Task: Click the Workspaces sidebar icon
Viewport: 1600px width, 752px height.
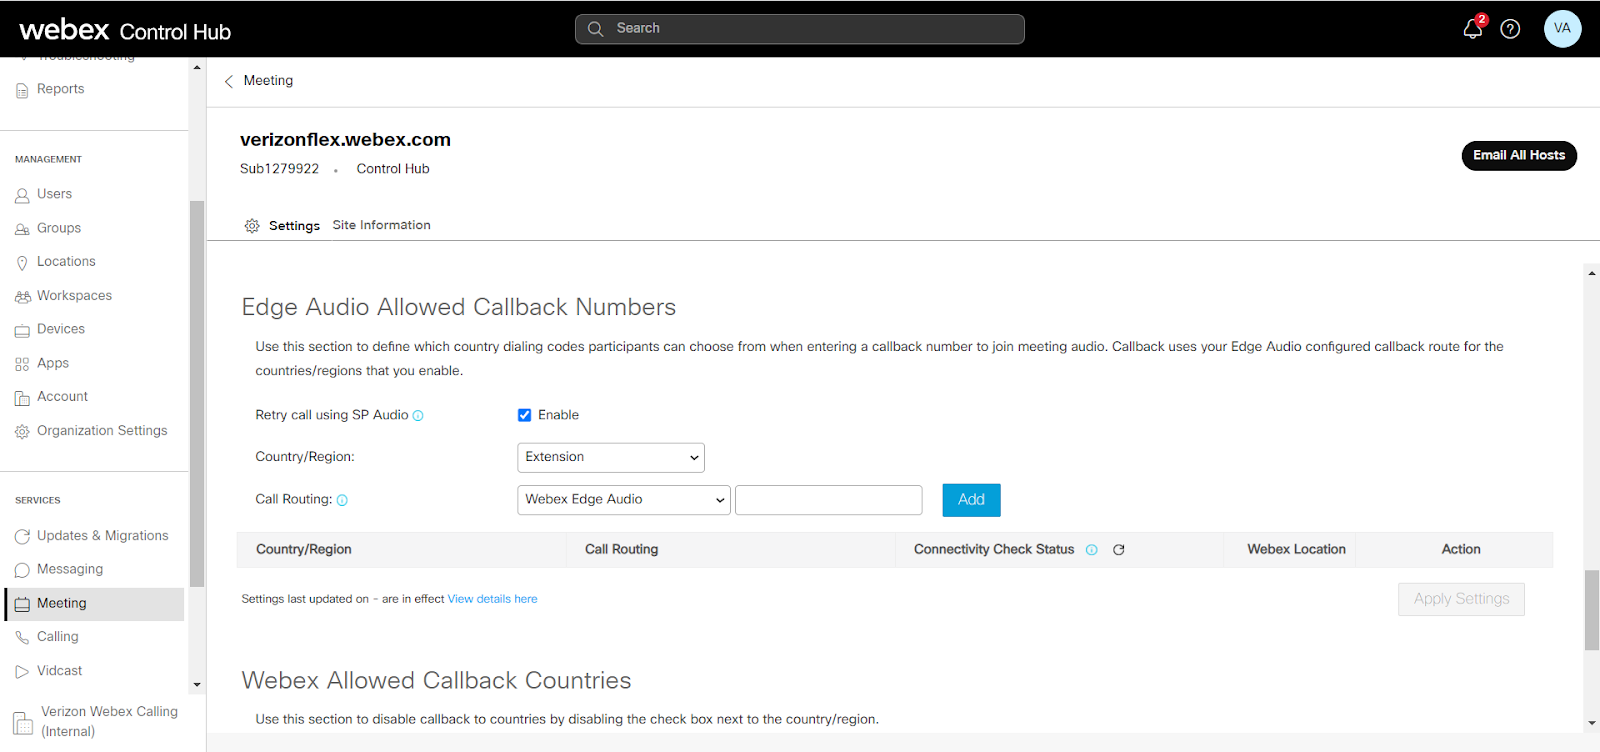Action: click(x=22, y=297)
